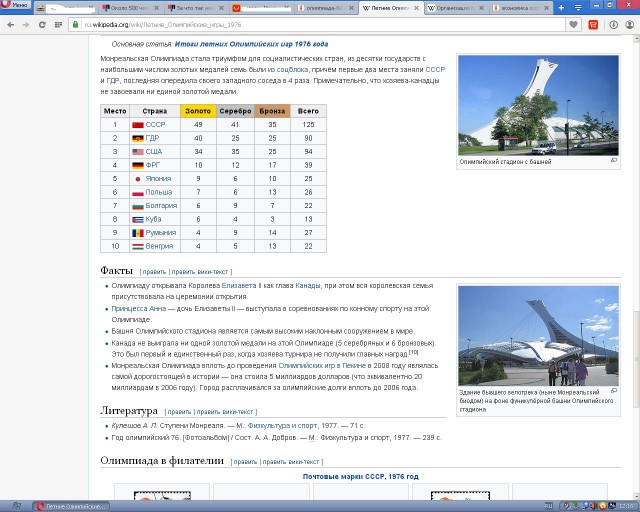640x512 pixels.
Task: Click the Бронза column header
Action: click(x=272, y=111)
